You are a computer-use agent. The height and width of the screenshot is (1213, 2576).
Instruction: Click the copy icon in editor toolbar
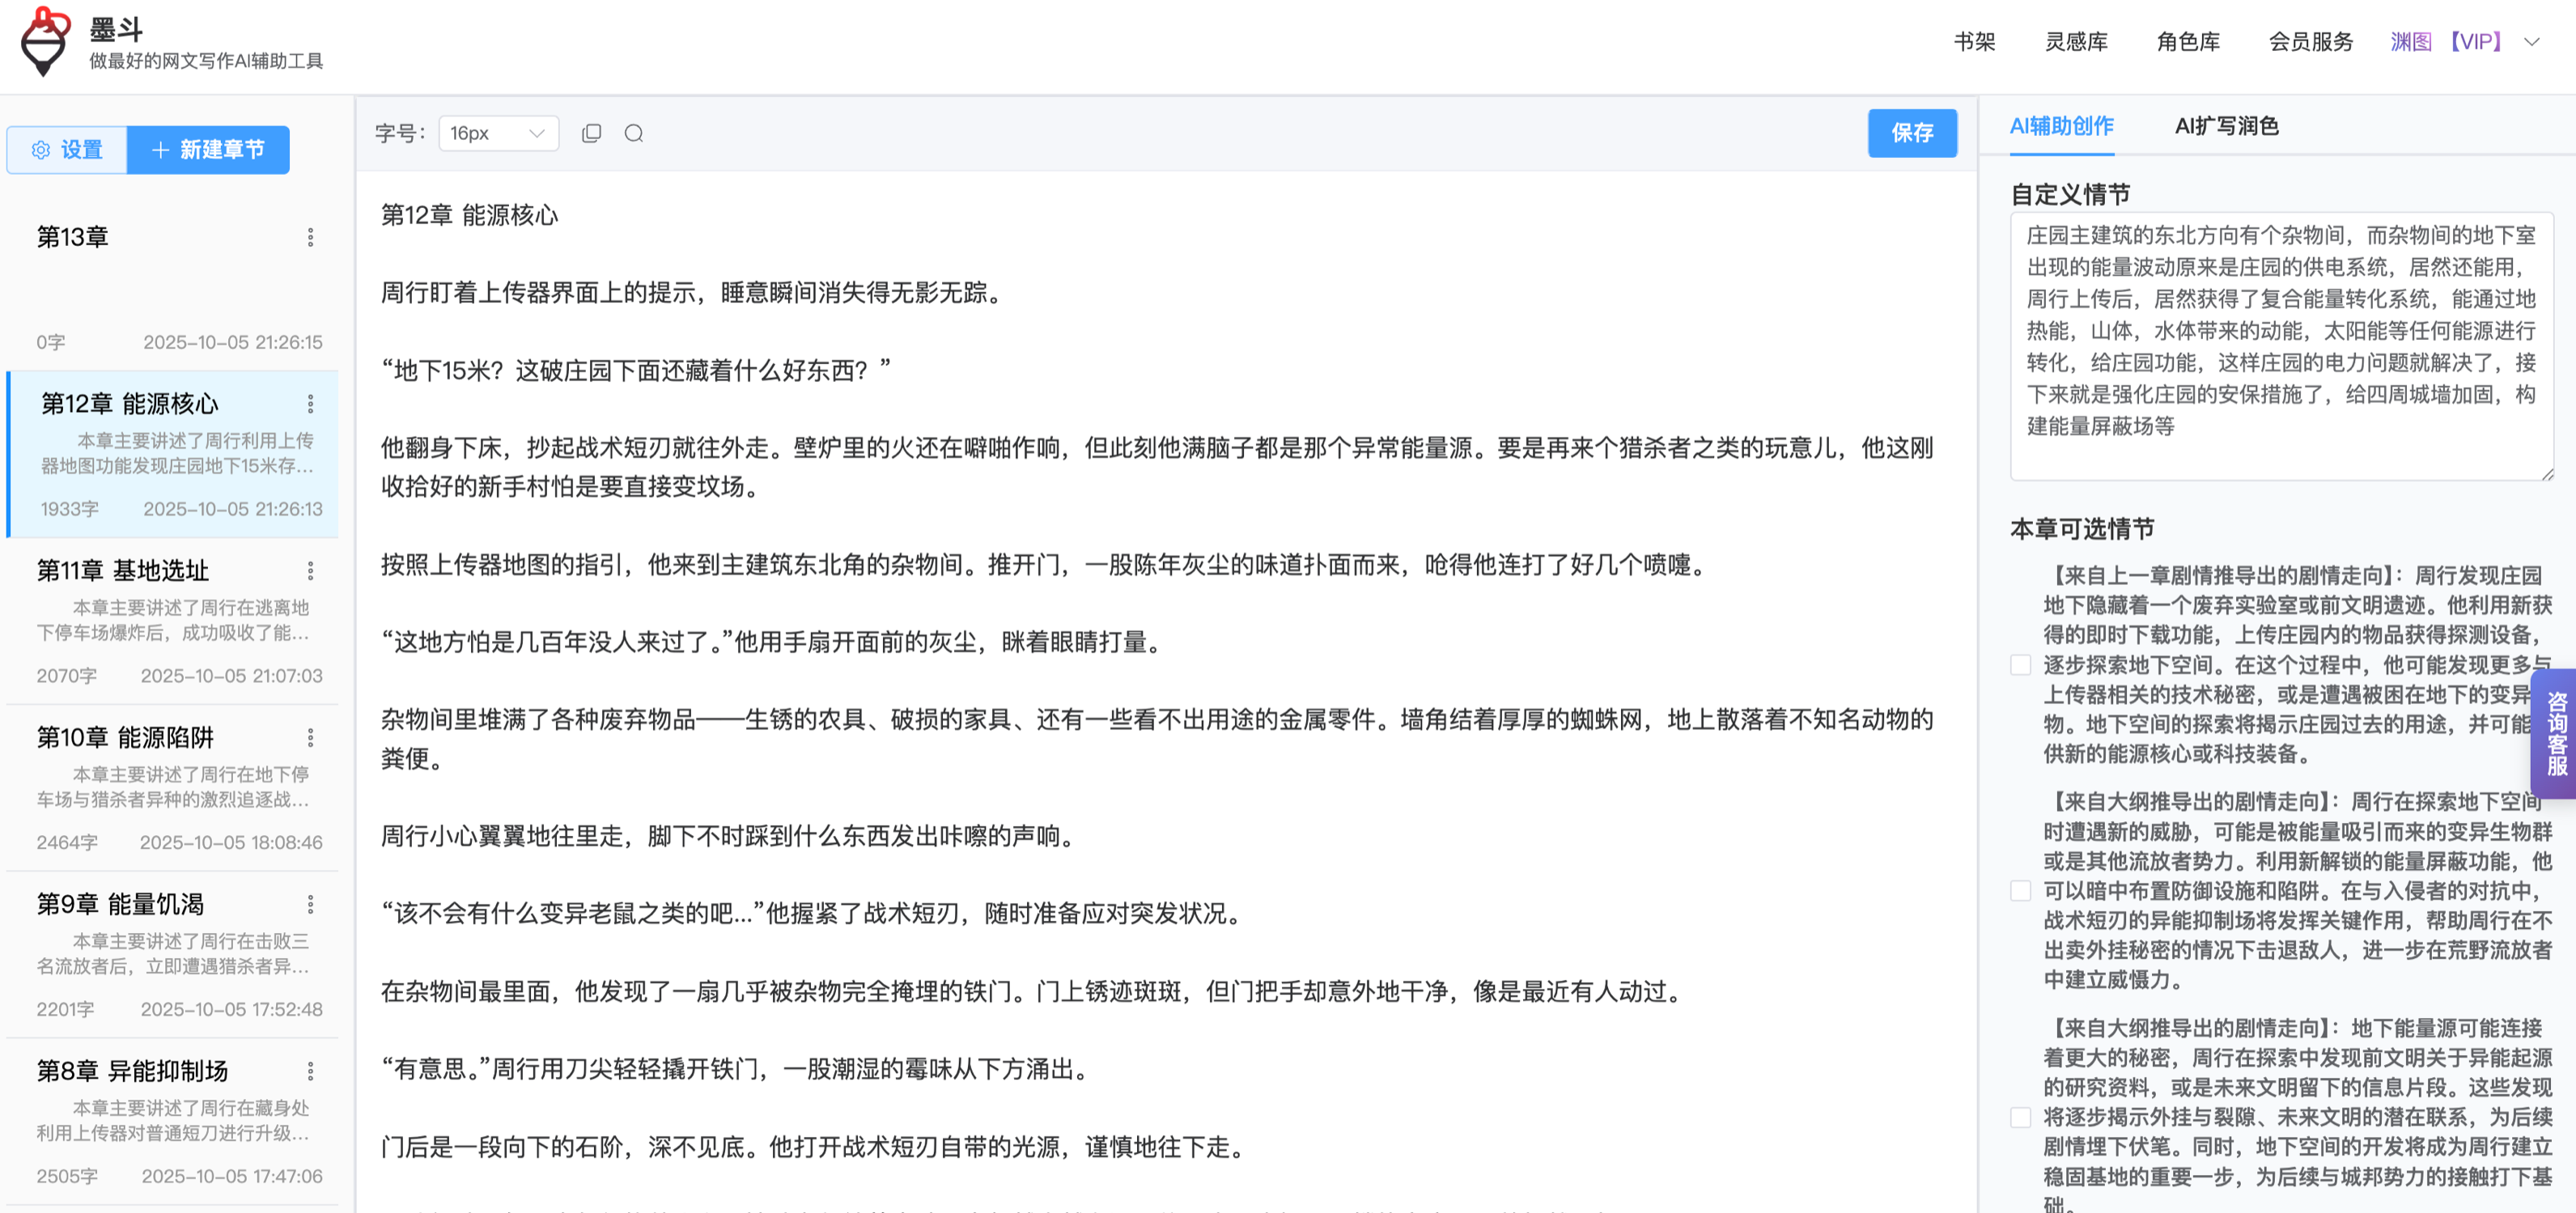point(591,133)
